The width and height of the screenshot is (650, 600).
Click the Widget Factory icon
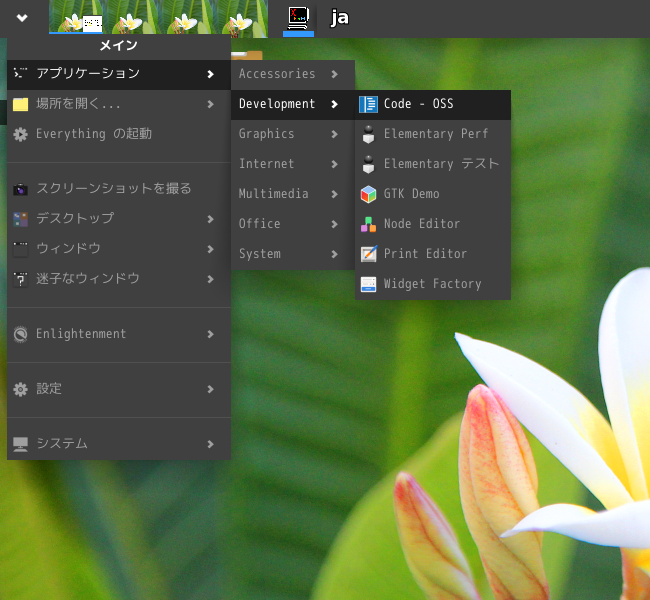click(368, 284)
